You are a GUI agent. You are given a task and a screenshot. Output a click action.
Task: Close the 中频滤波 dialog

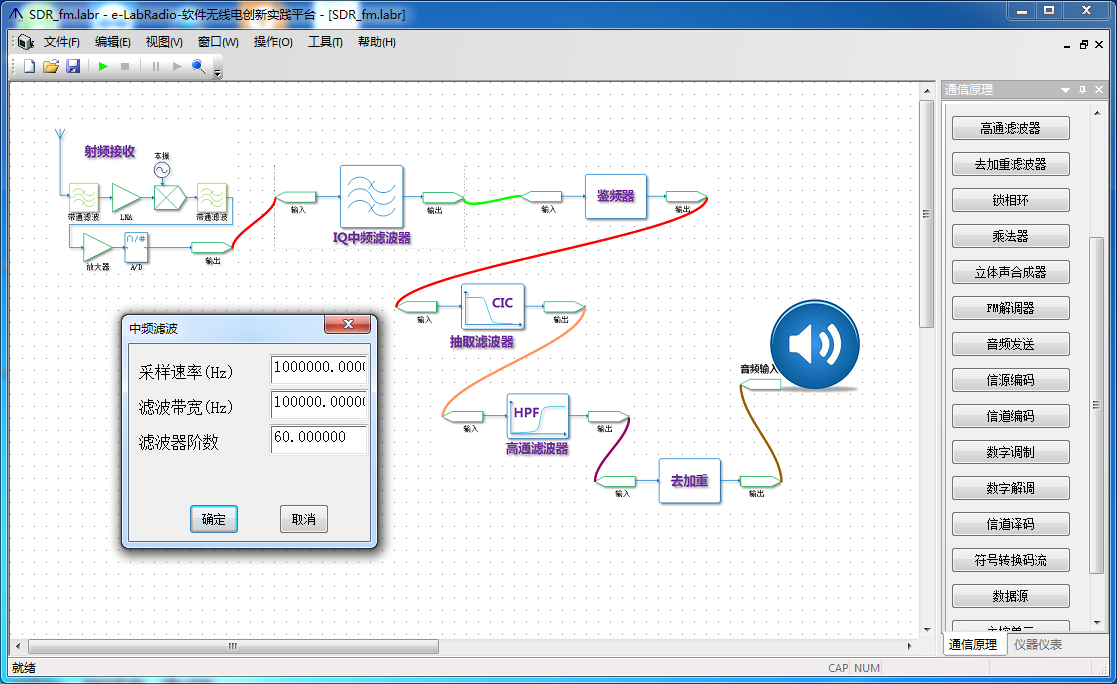click(348, 324)
